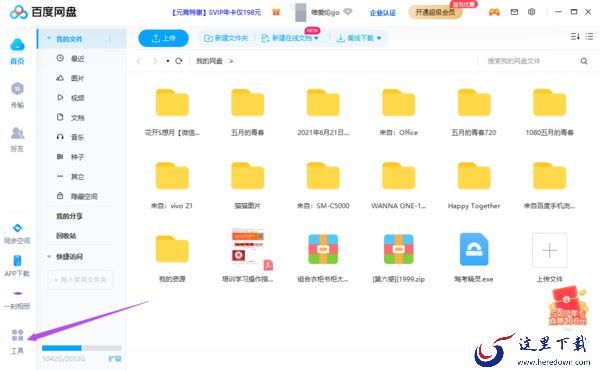
Task: Click the gift box icon in title bar
Action: click(276, 12)
